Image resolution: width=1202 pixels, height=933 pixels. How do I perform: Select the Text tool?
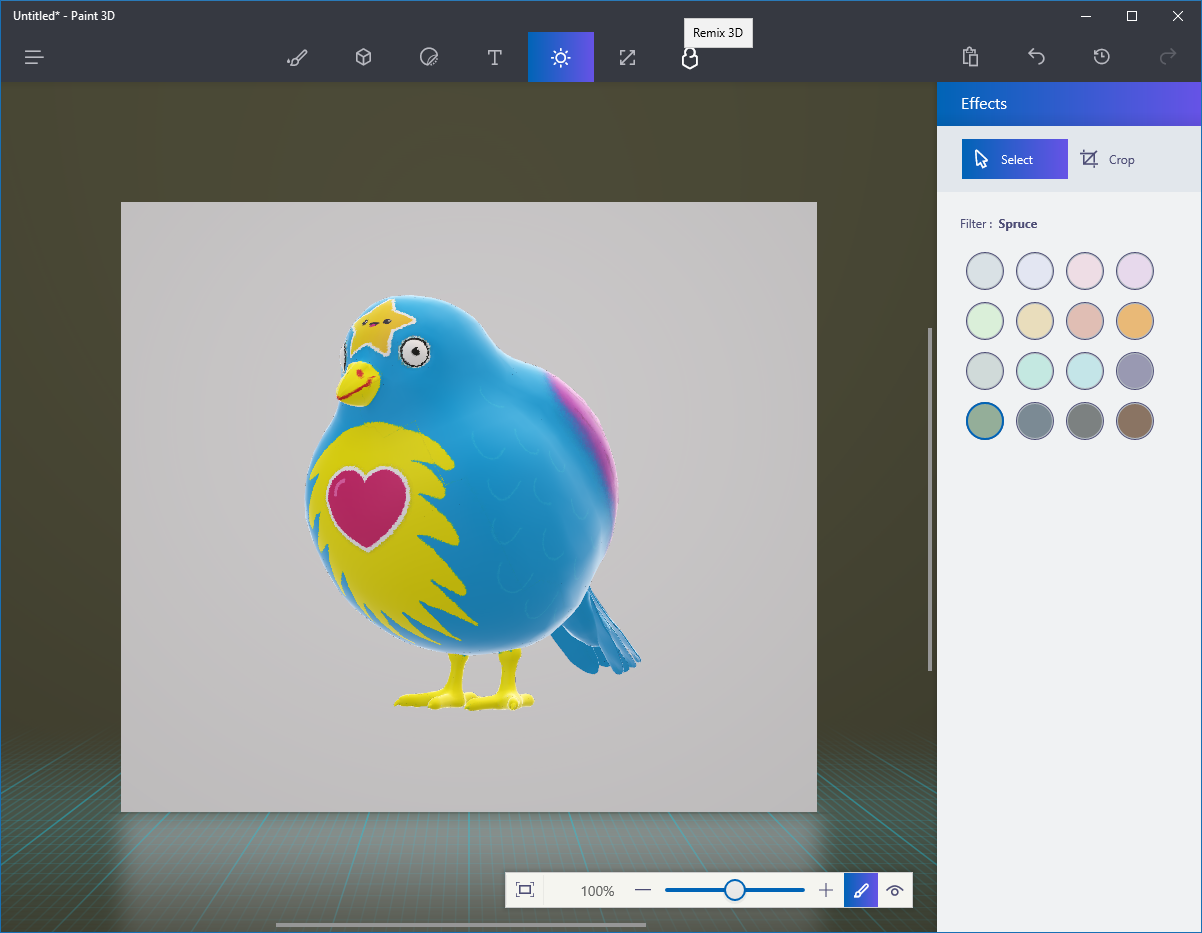tap(494, 58)
